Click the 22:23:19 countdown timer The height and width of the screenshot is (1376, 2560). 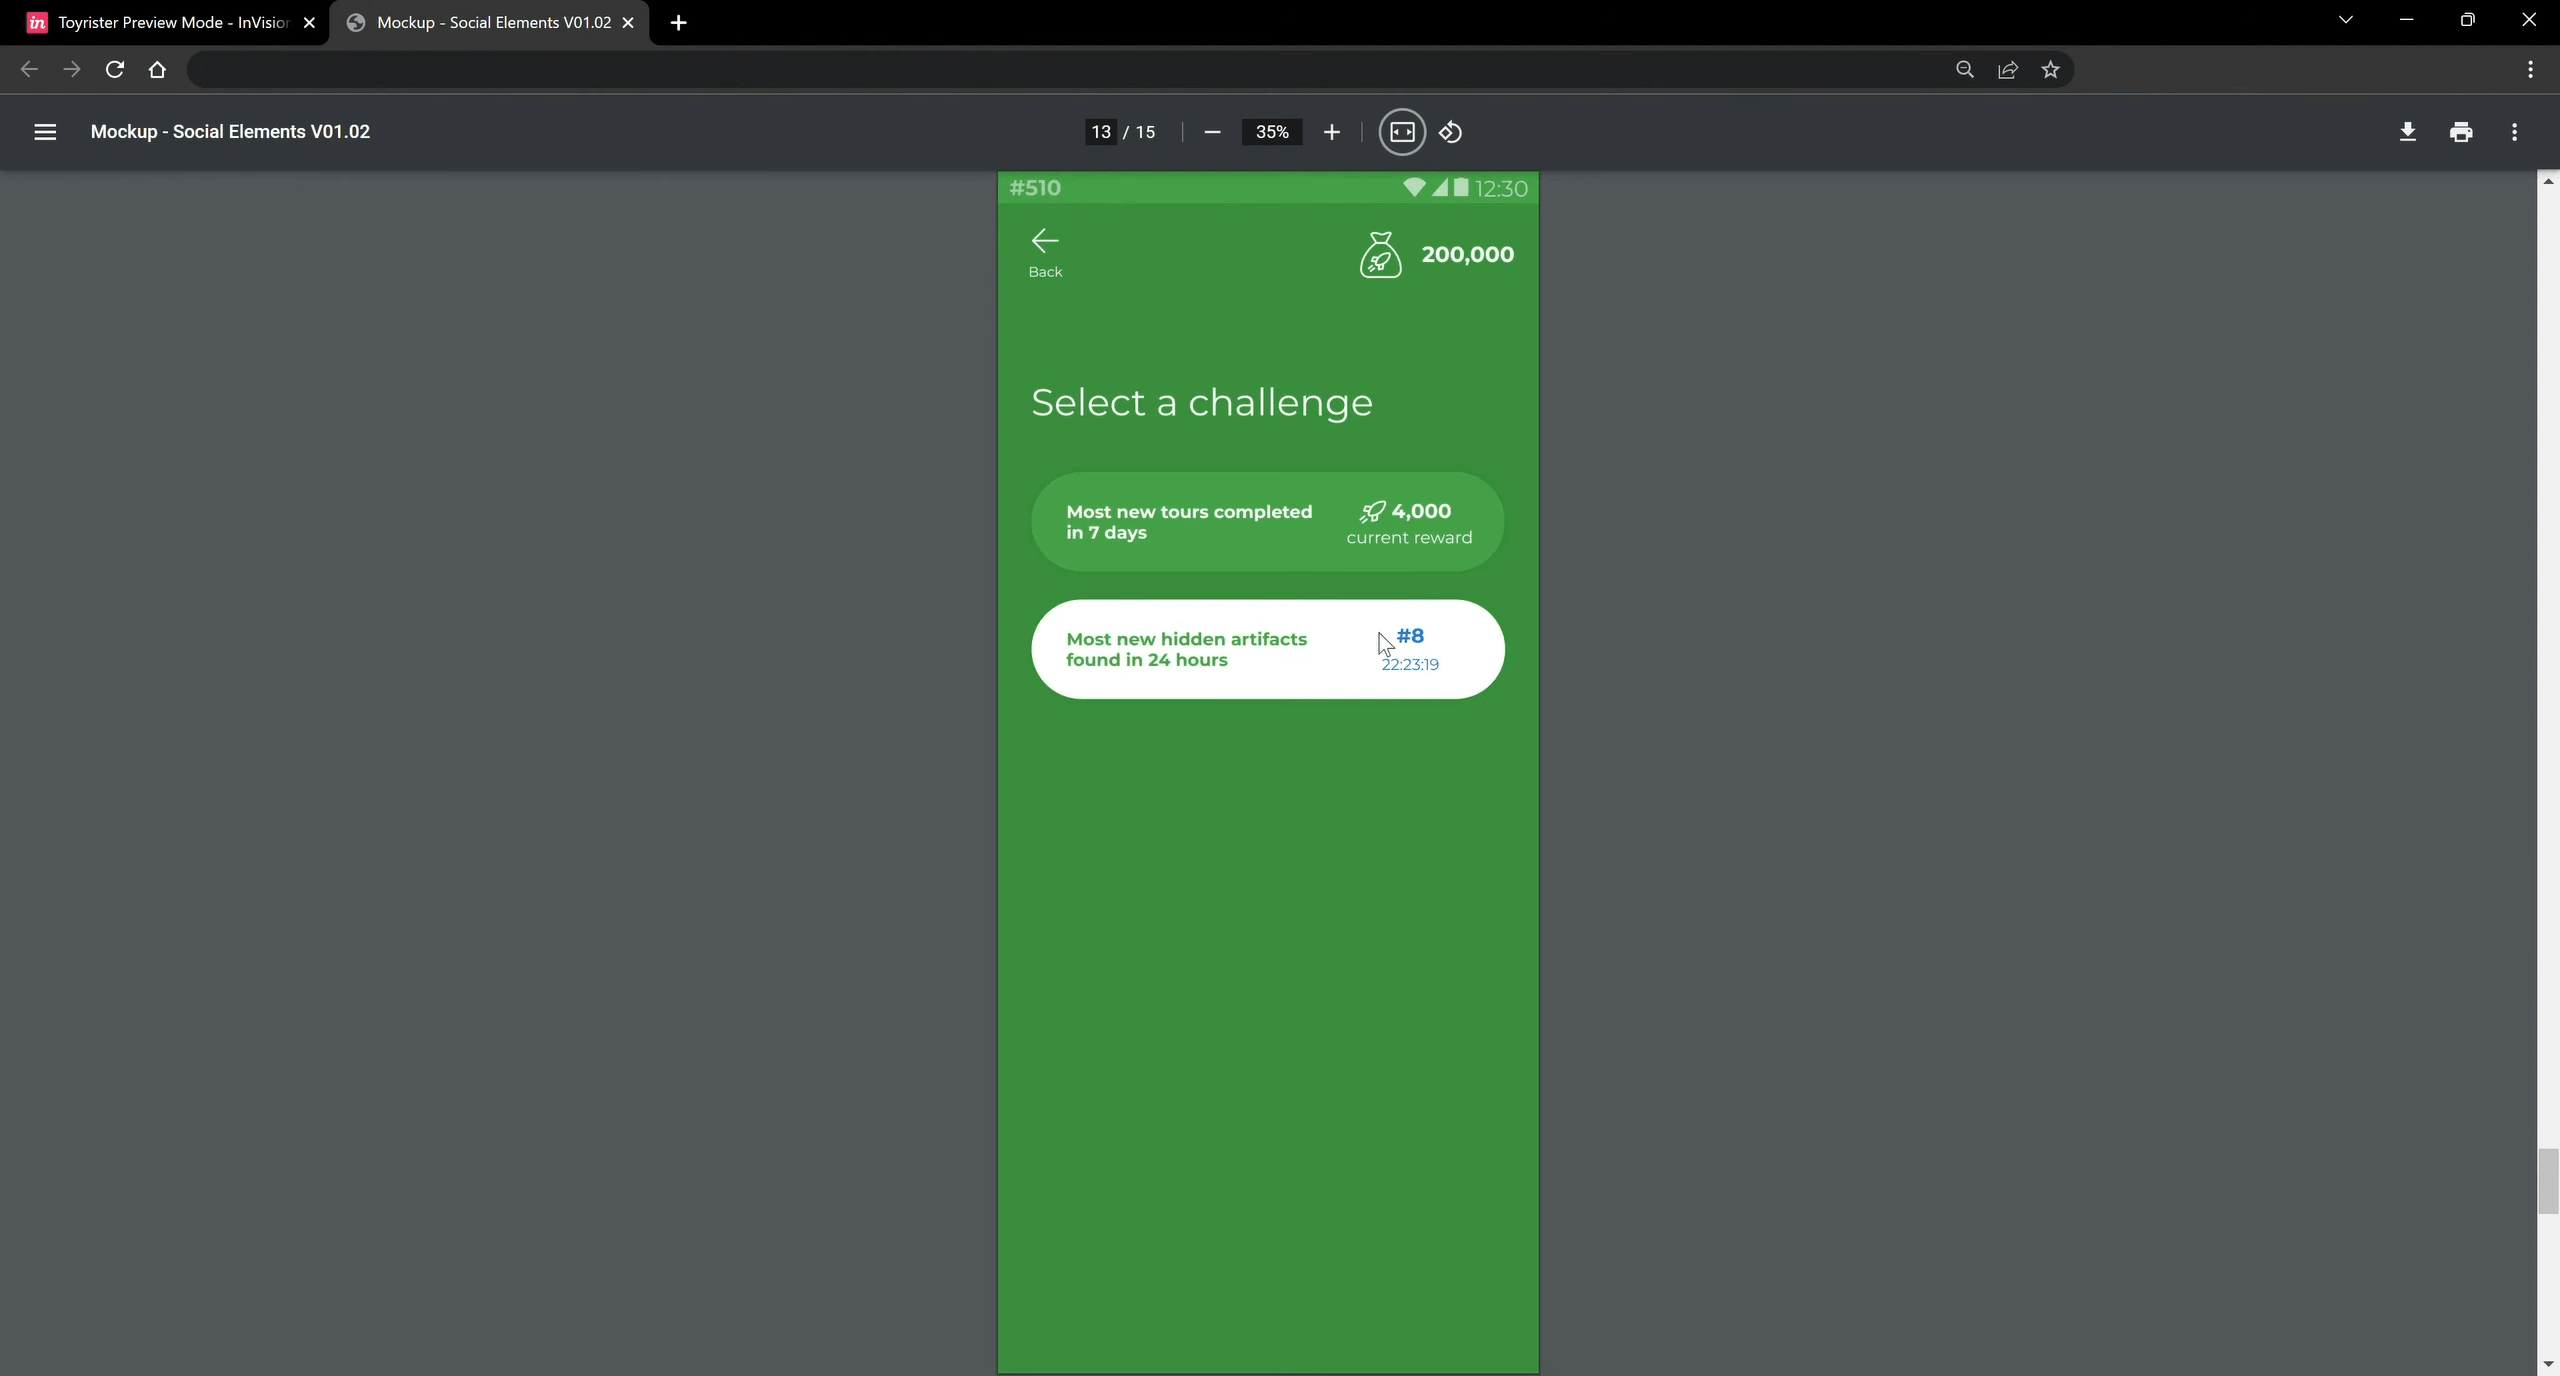(1410, 664)
